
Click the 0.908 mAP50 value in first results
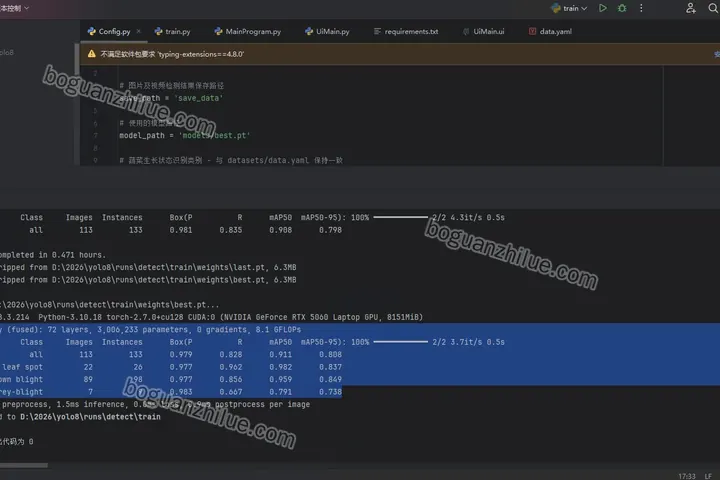pos(281,230)
